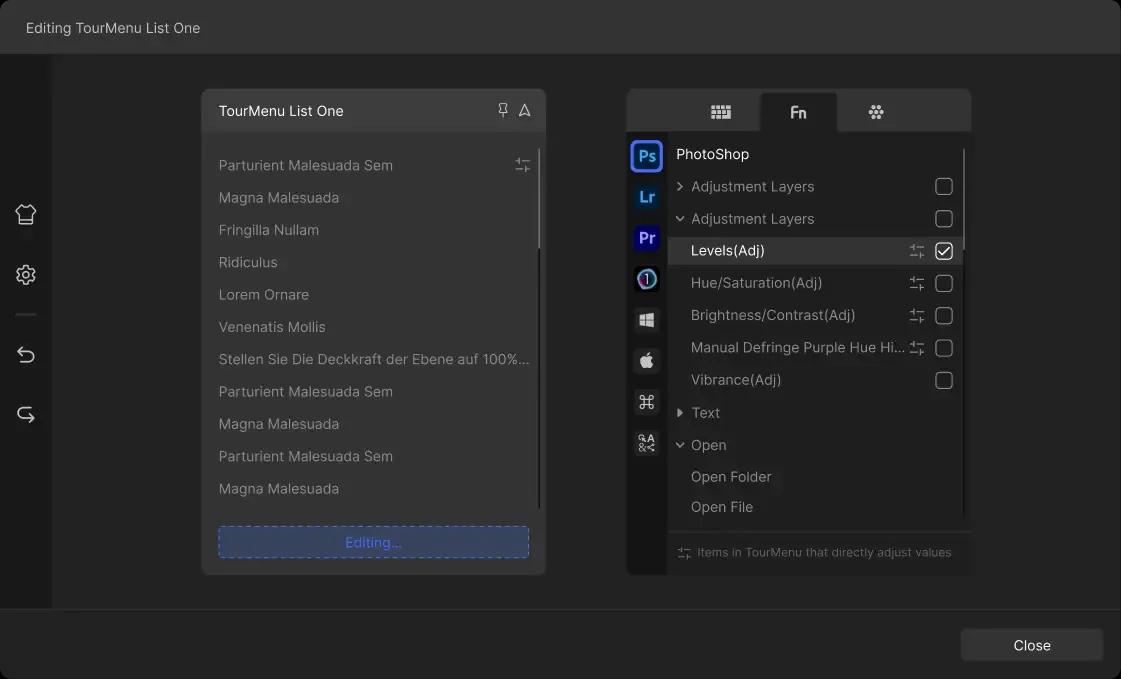
Task: Click the chef hat icon in sidebar
Action: tap(26, 214)
